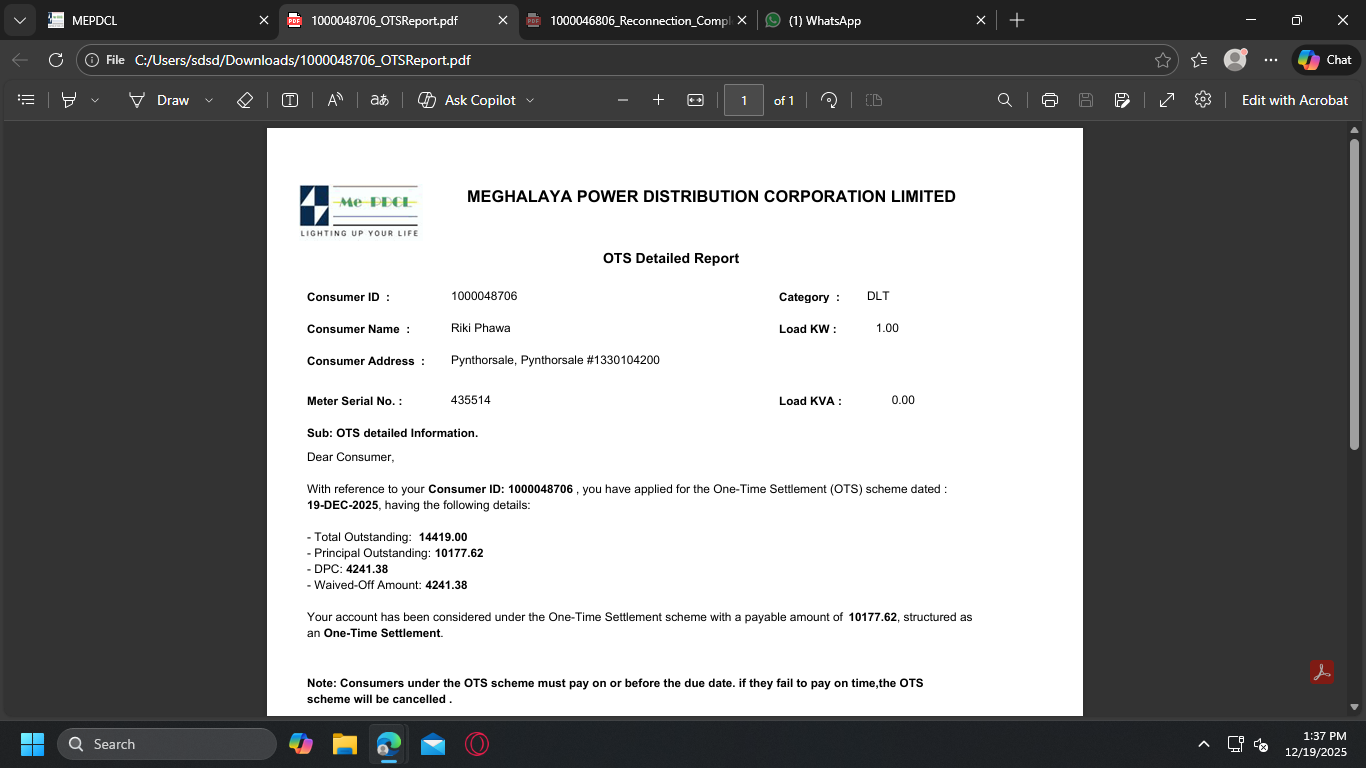Open PDF toolbar settings gear

coord(1203,100)
